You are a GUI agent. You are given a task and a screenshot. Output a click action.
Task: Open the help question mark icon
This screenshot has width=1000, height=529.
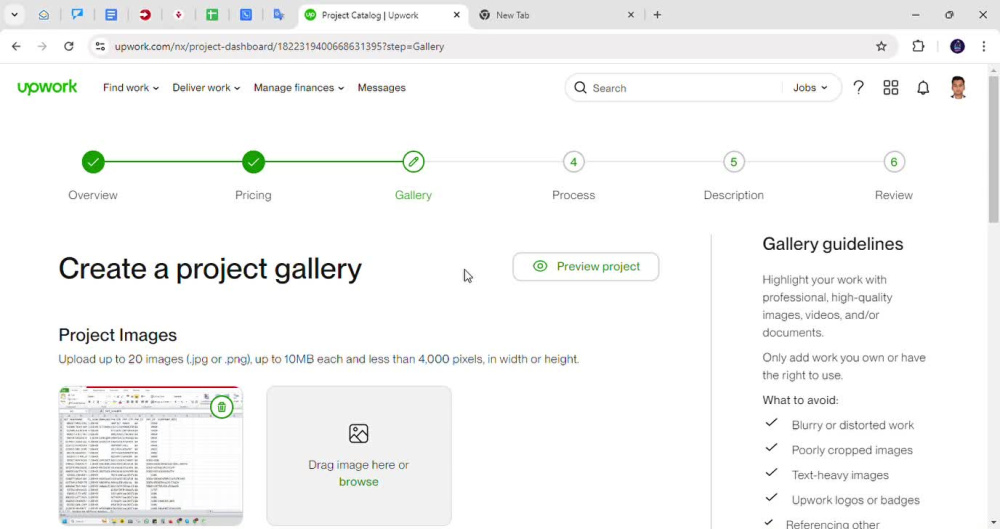pyautogui.click(x=858, y=87)
